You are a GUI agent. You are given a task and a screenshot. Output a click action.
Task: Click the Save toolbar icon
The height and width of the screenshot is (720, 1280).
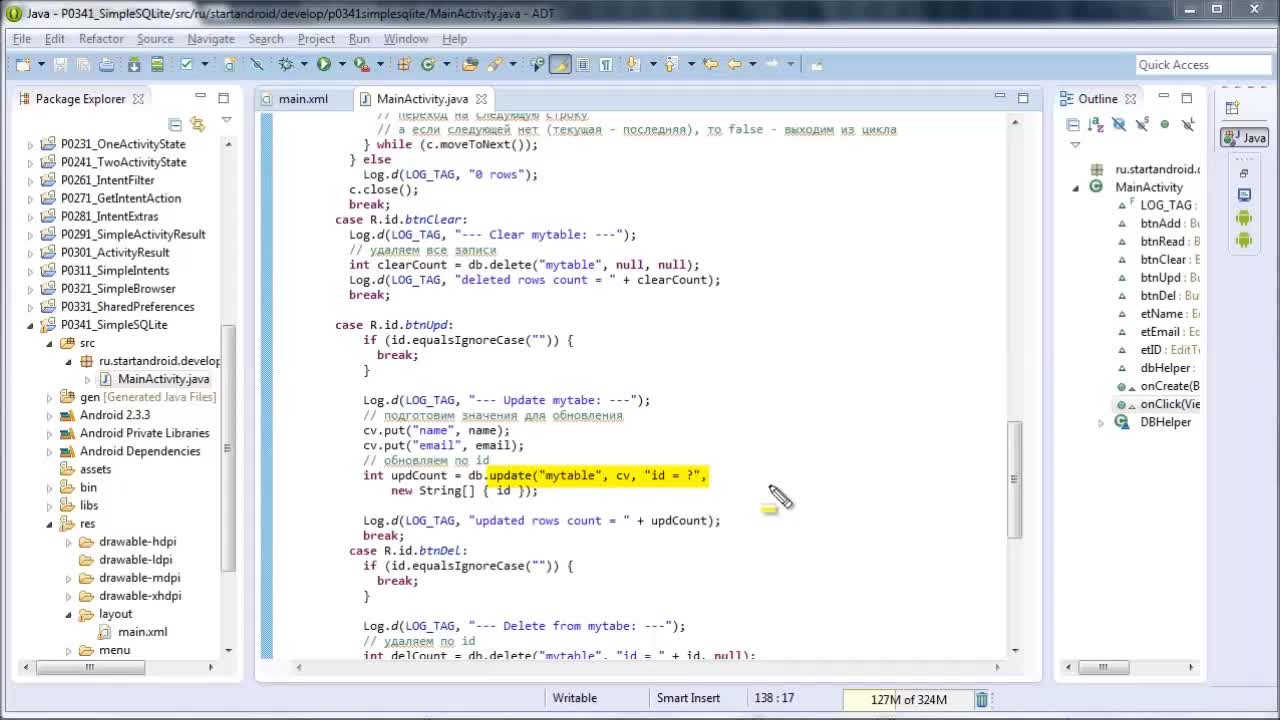point(60,65)
